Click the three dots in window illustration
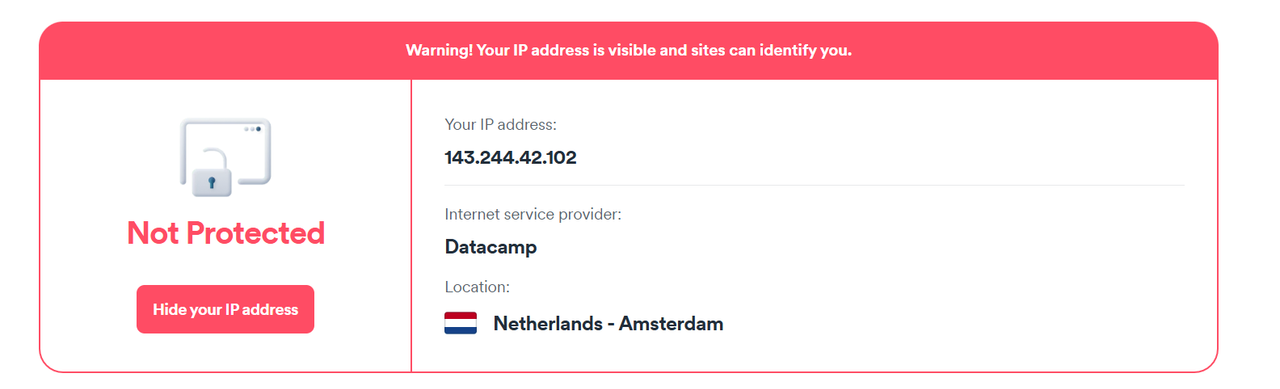This screenshot has height=389, width=1280. click(253, 129)
